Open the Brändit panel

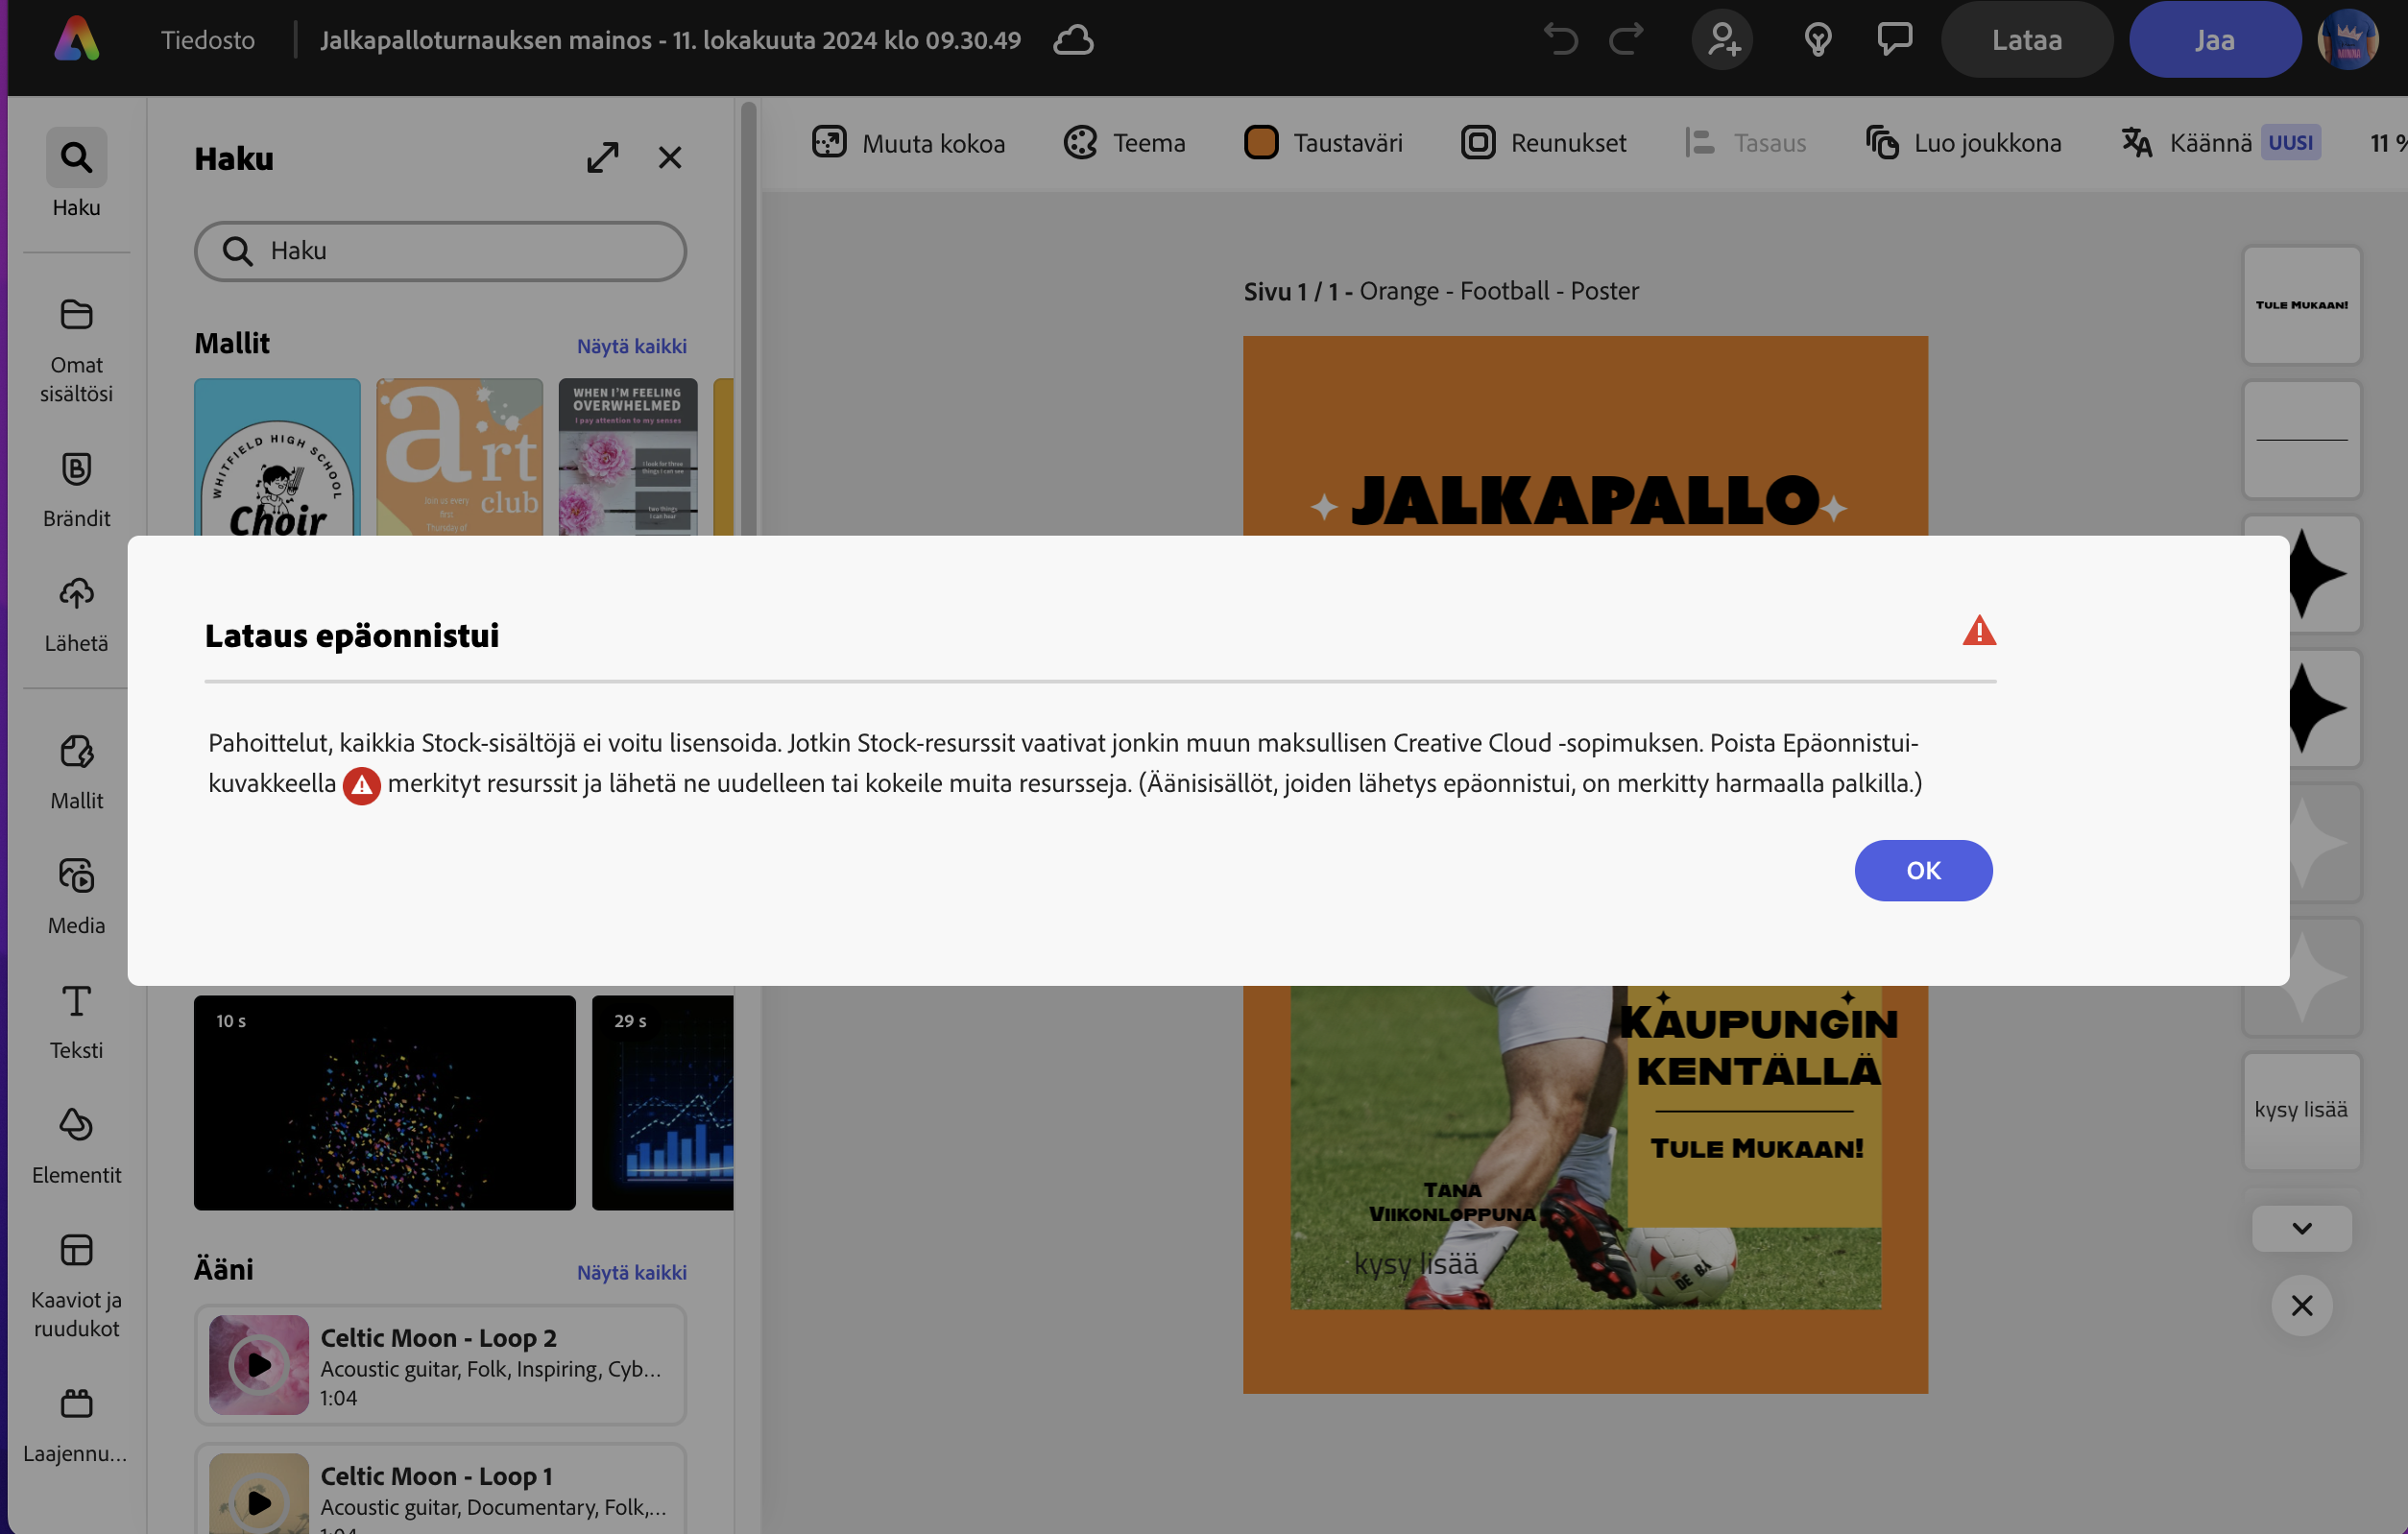[76, 470]
